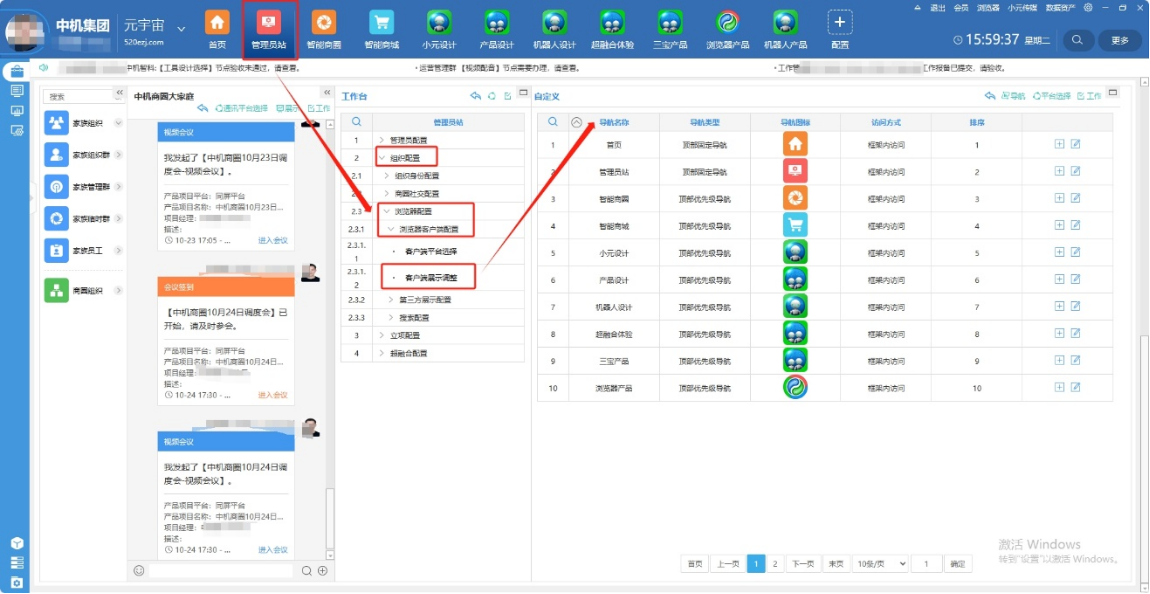
Task: Click the add icon in 首页 row
Action: [x=1059, y=144]
